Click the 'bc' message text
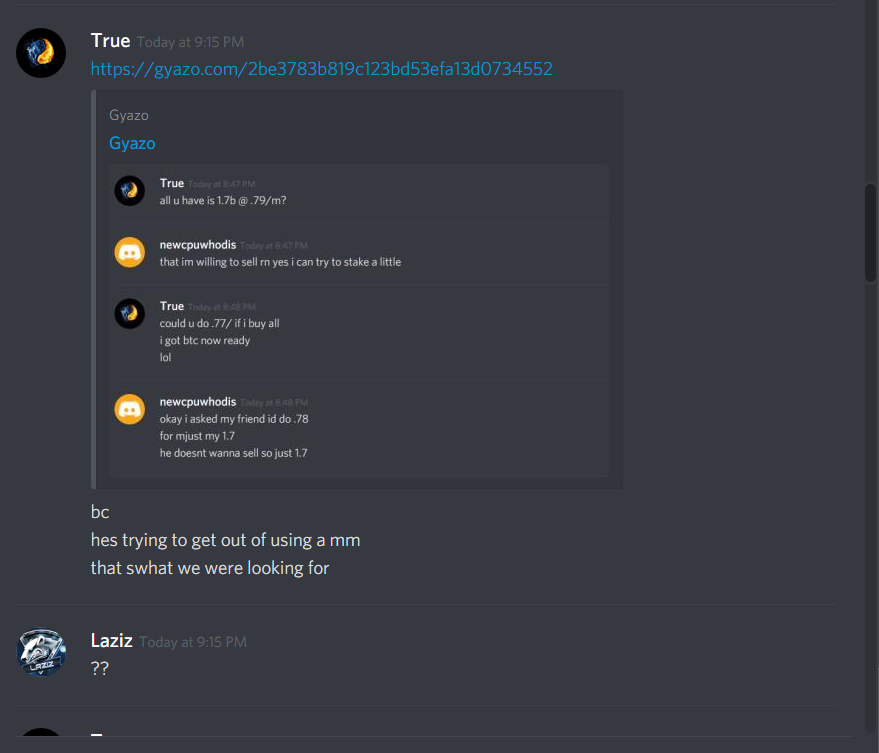The image size is (879, 753). (100, 512)
